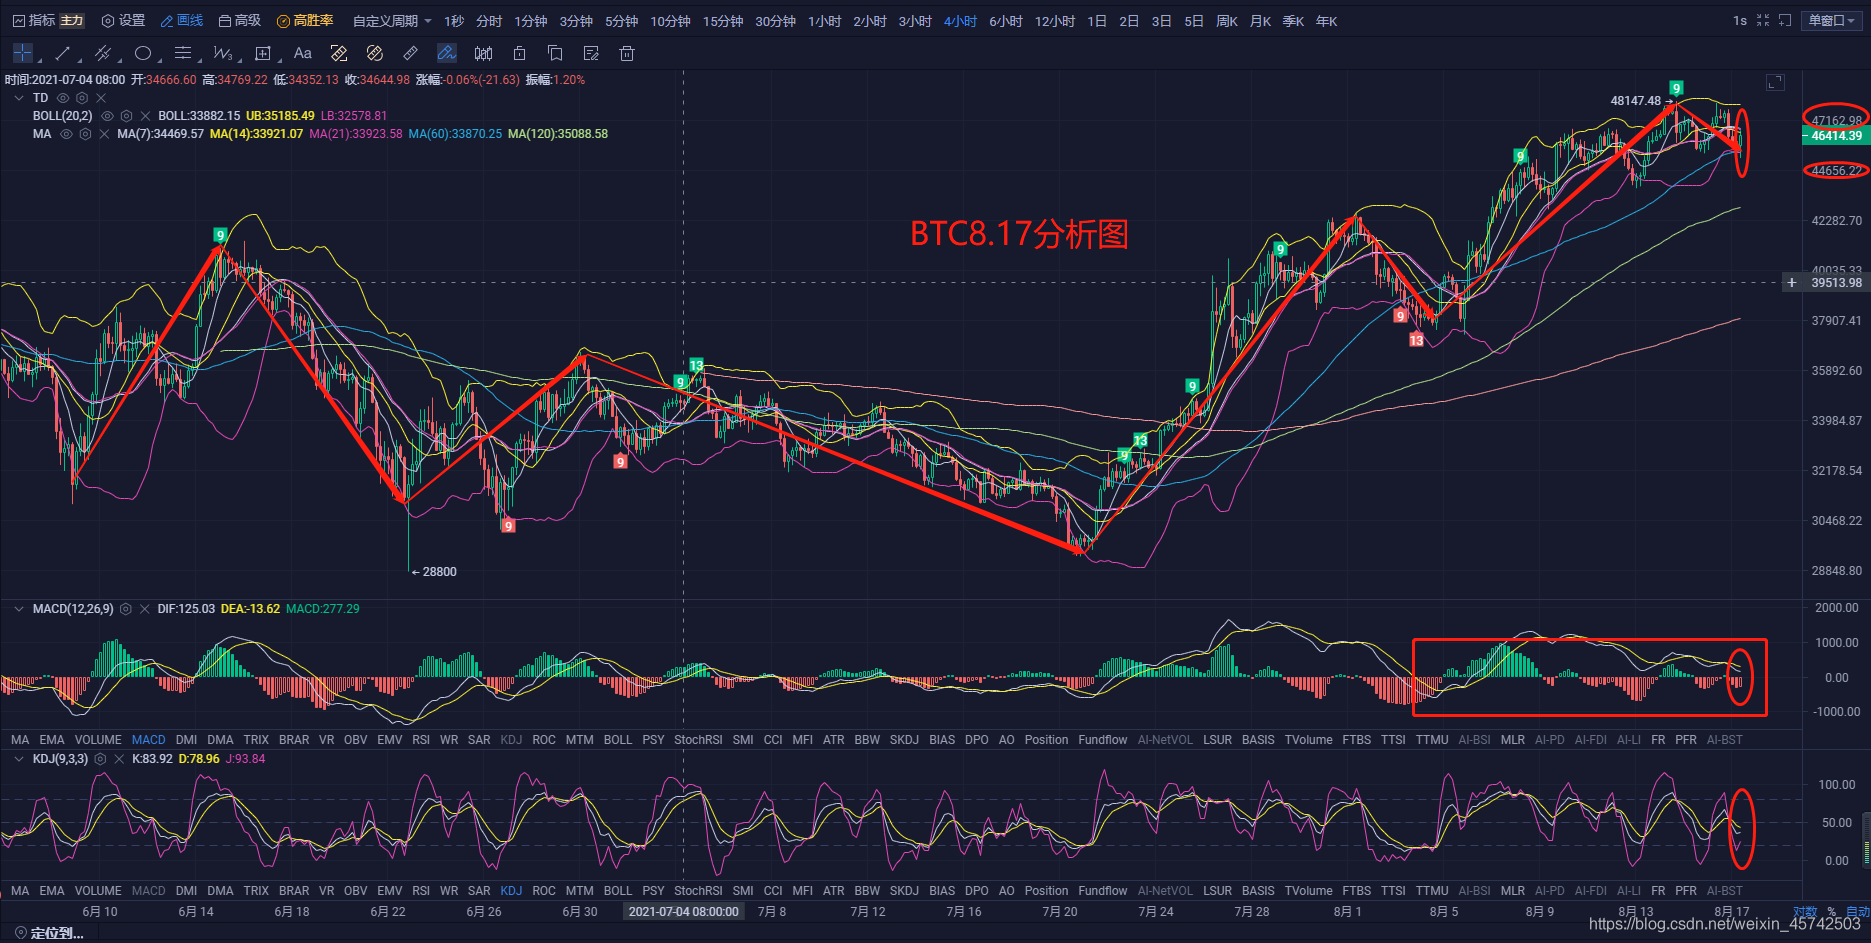Toggle the 画线 drawing mode
This screenshot has width=1871, height=943.
click(182, 20)
